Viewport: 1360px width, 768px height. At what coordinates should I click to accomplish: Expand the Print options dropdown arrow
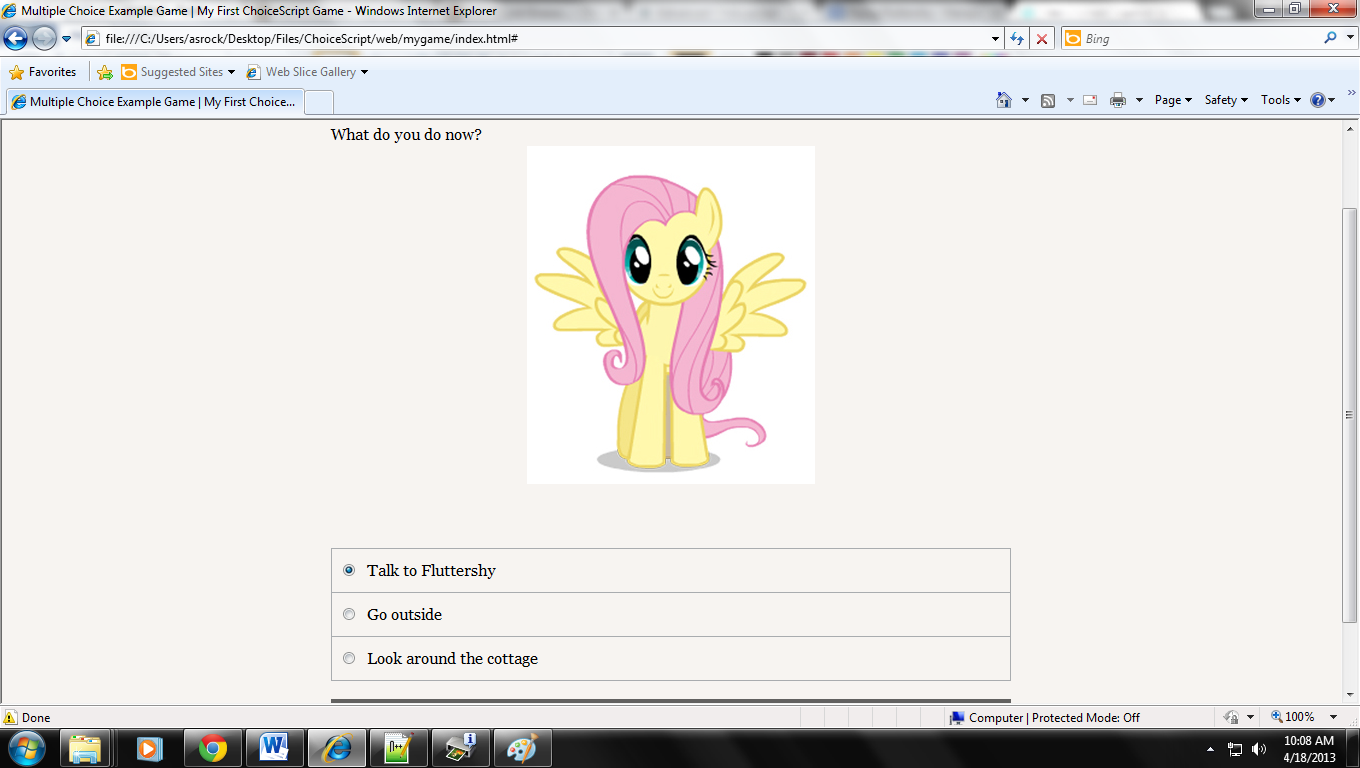point(1139,100)
